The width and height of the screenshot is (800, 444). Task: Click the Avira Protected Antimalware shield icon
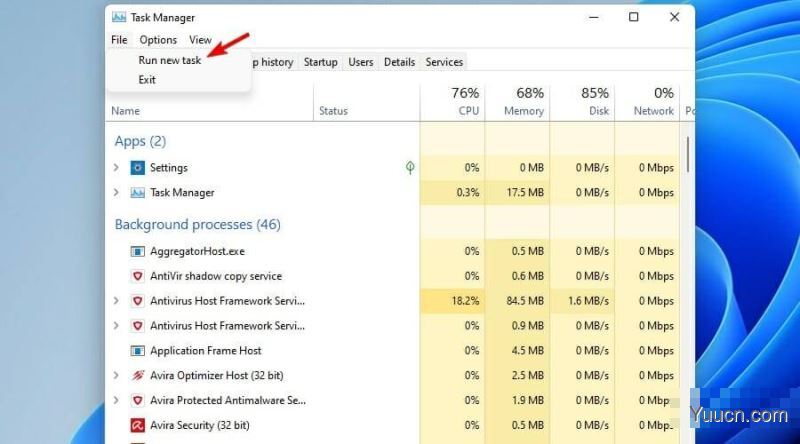click(137, 400)
